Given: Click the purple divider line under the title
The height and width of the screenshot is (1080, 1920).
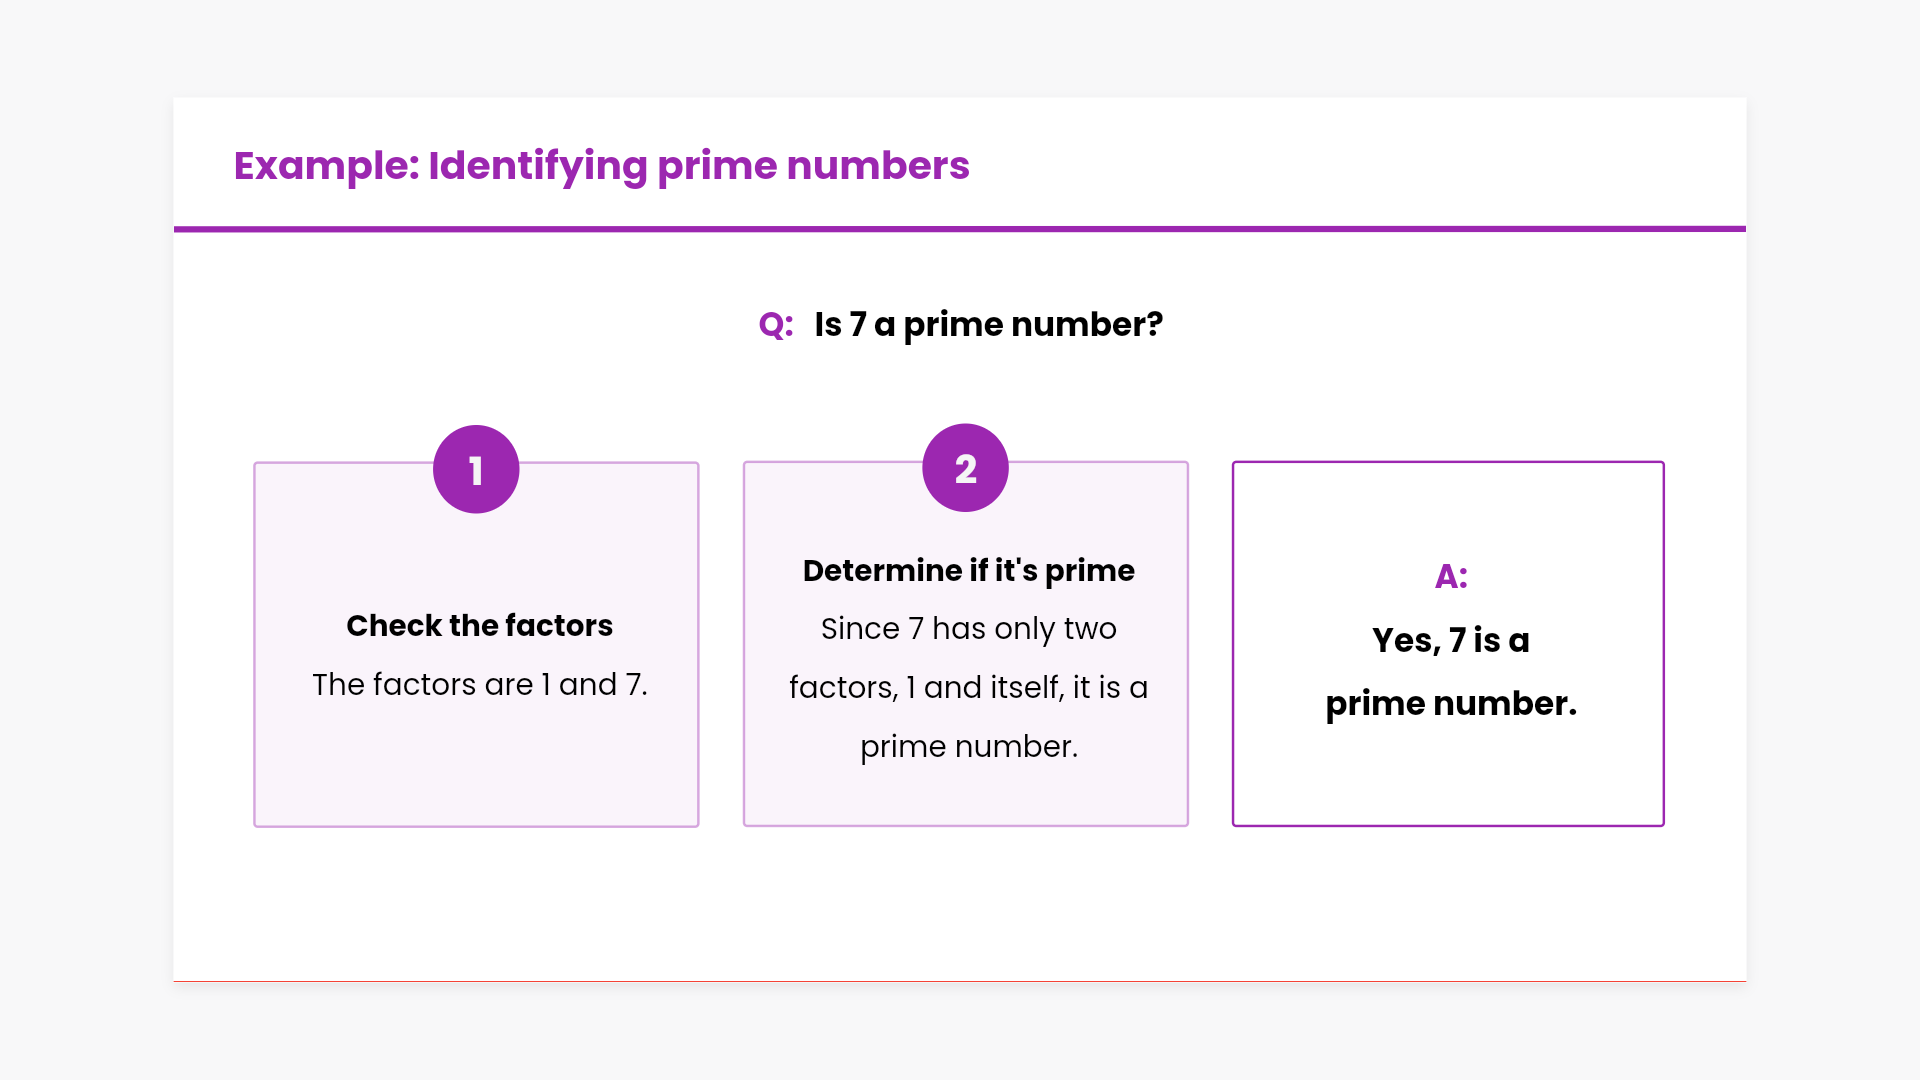Looking at the screenshot, I should (960, 229).
